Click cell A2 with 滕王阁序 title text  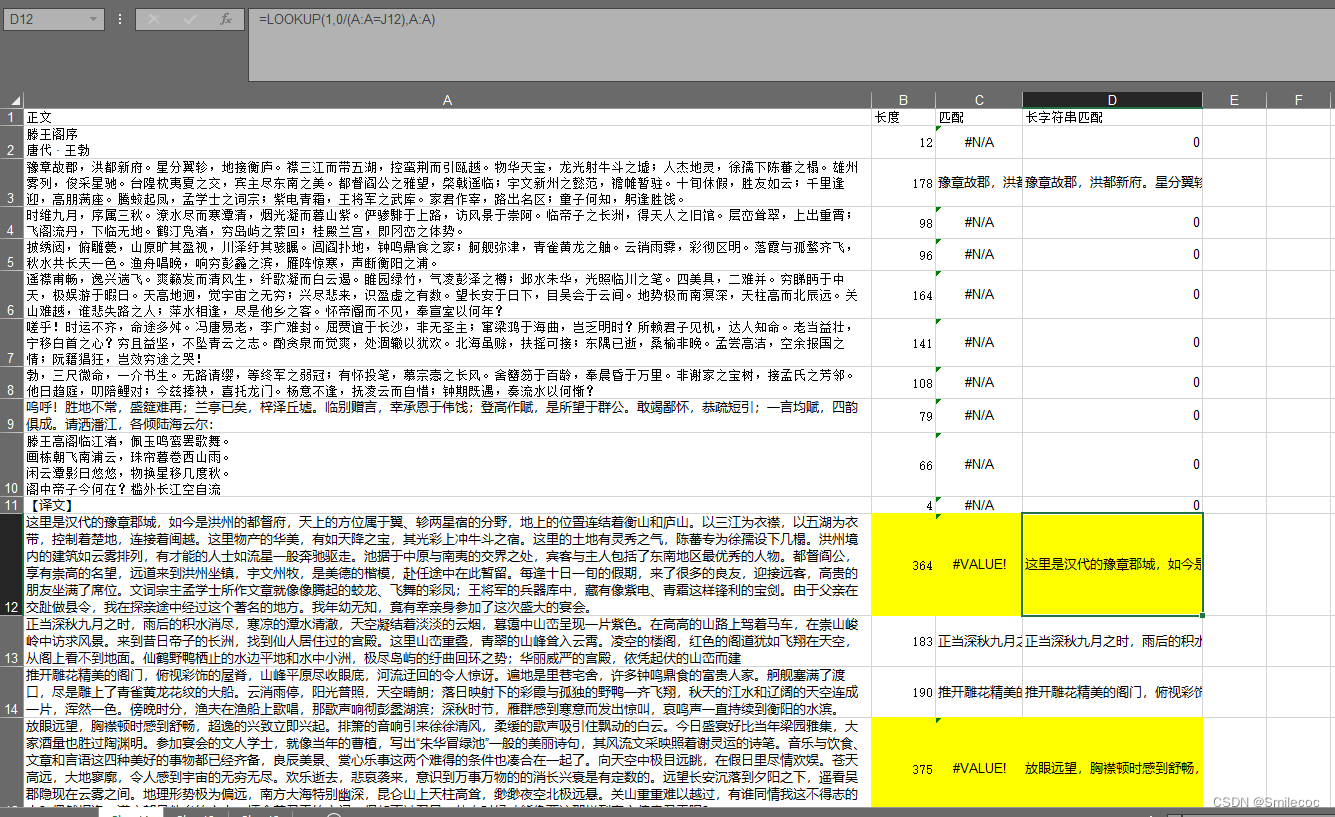(x=447, y=142)
